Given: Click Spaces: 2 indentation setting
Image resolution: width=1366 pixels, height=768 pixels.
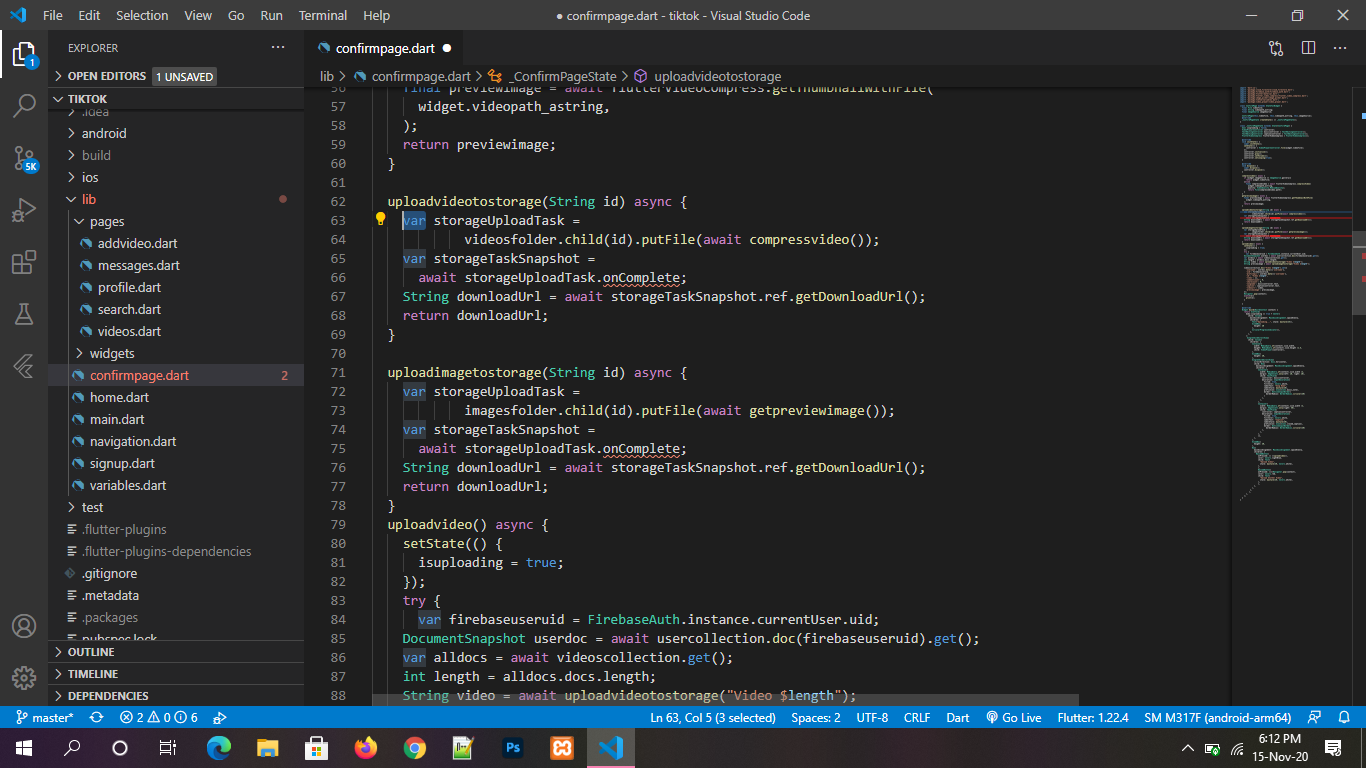Looking at the screenshot, I should click(x=816, y=717).
